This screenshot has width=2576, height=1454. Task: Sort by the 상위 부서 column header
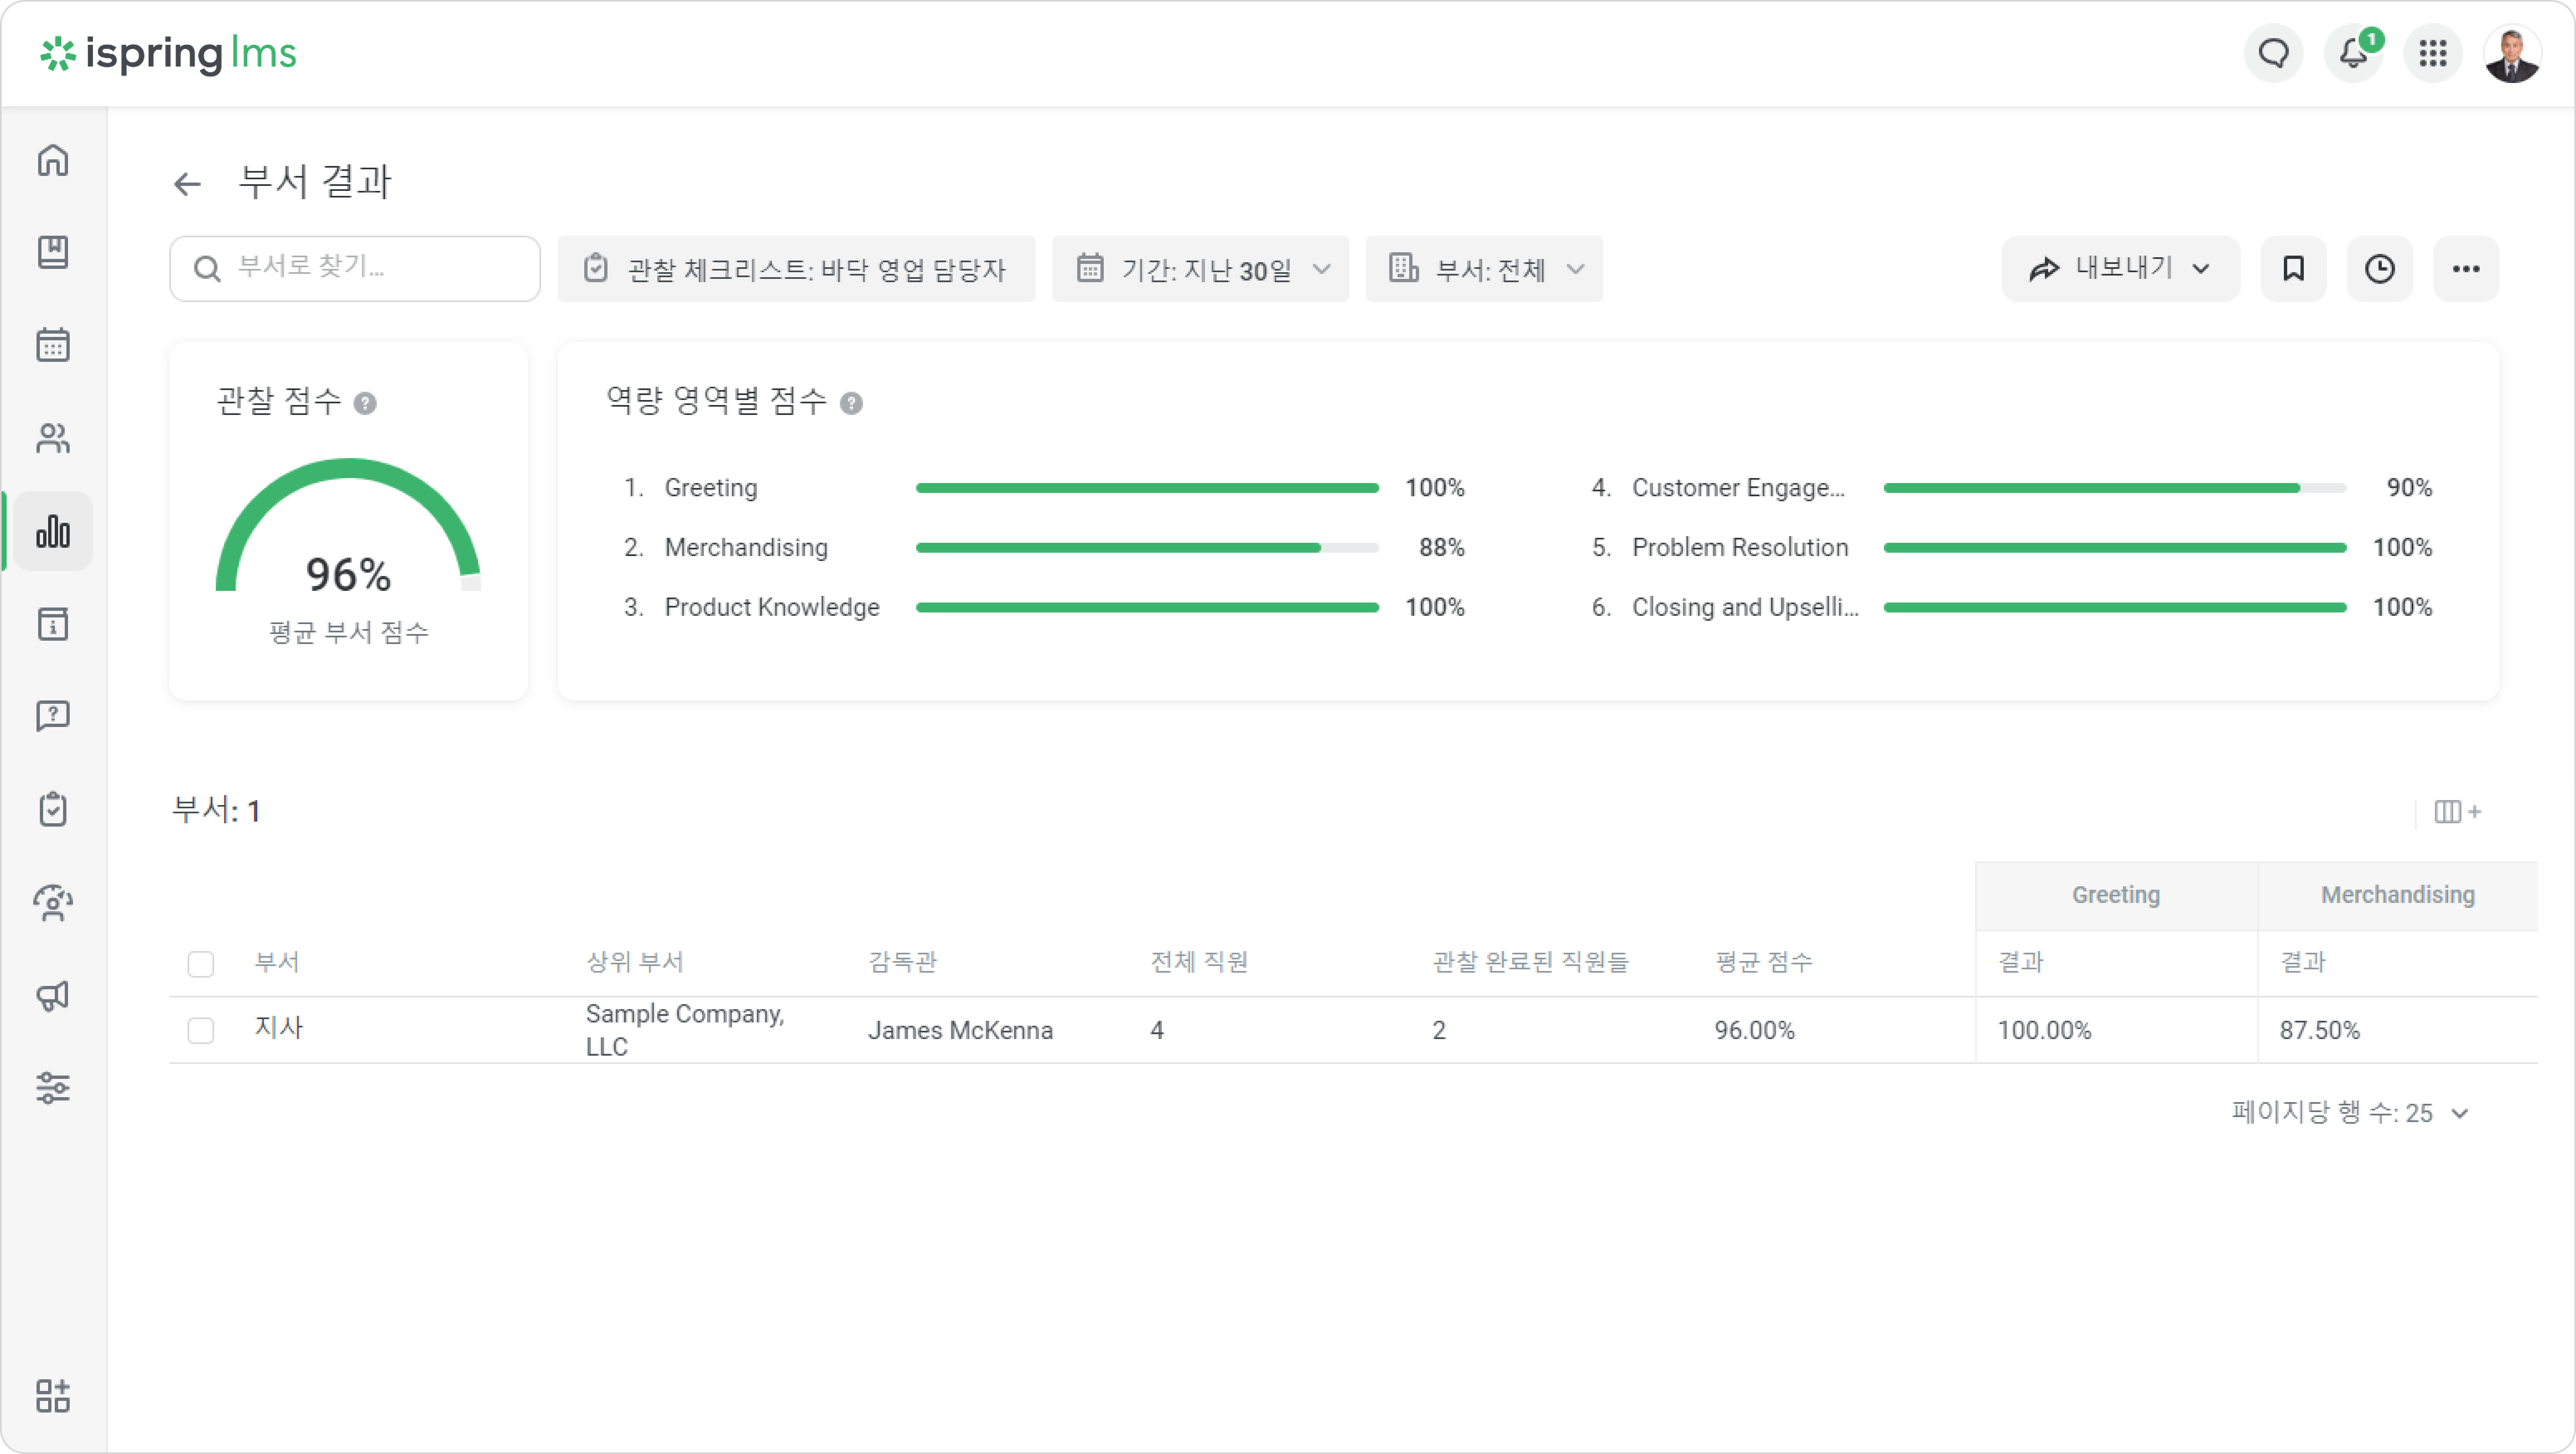coord(635,962)
